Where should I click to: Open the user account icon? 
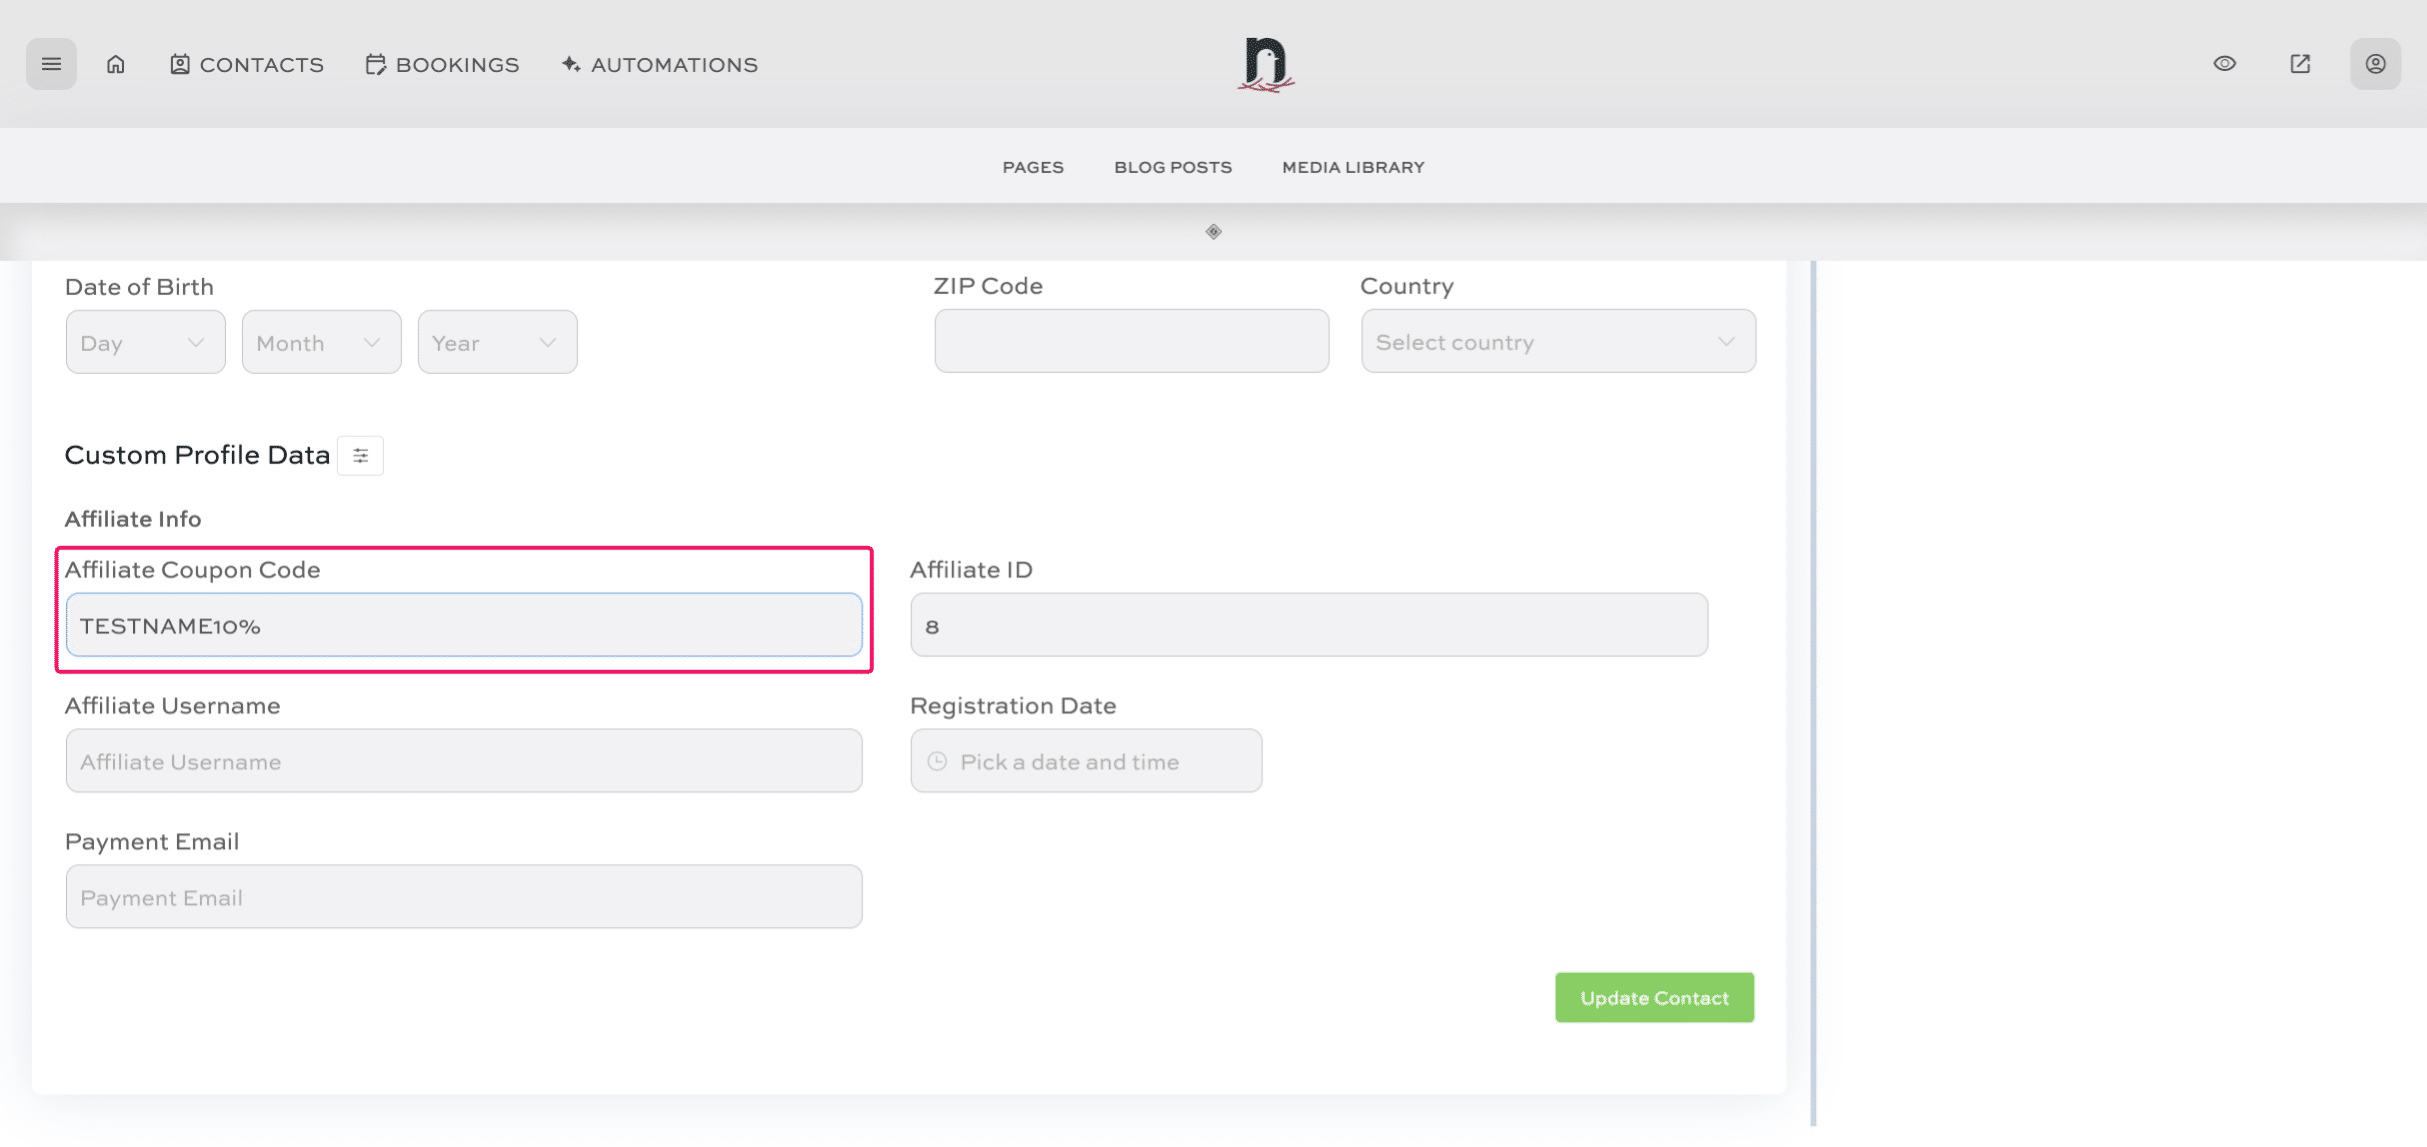point(2375,64)
